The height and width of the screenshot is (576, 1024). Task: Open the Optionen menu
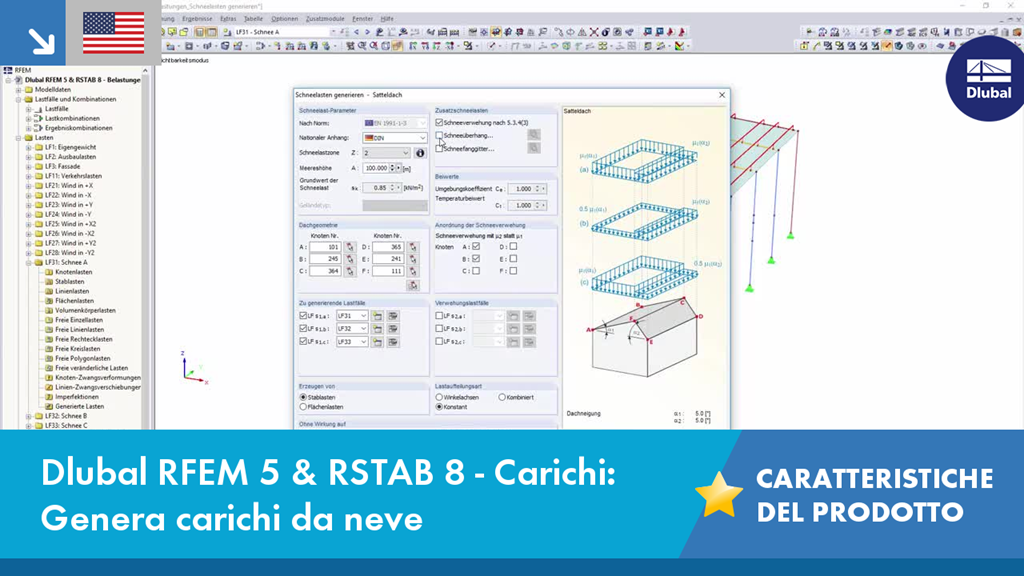(x=284, y=19)
